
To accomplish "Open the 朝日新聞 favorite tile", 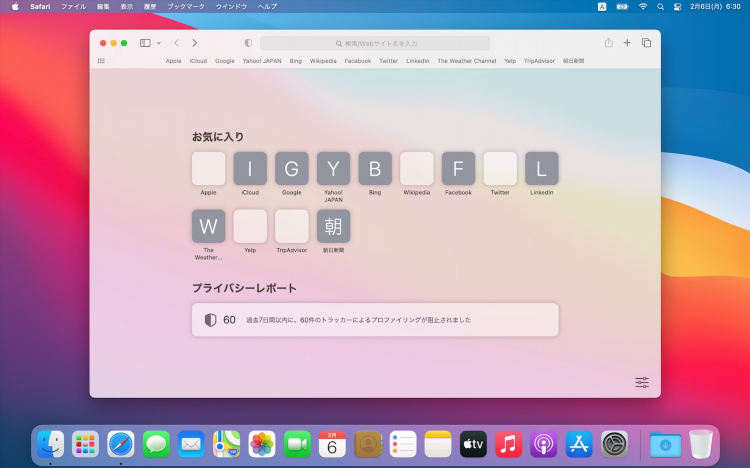I will coord(333,226).
